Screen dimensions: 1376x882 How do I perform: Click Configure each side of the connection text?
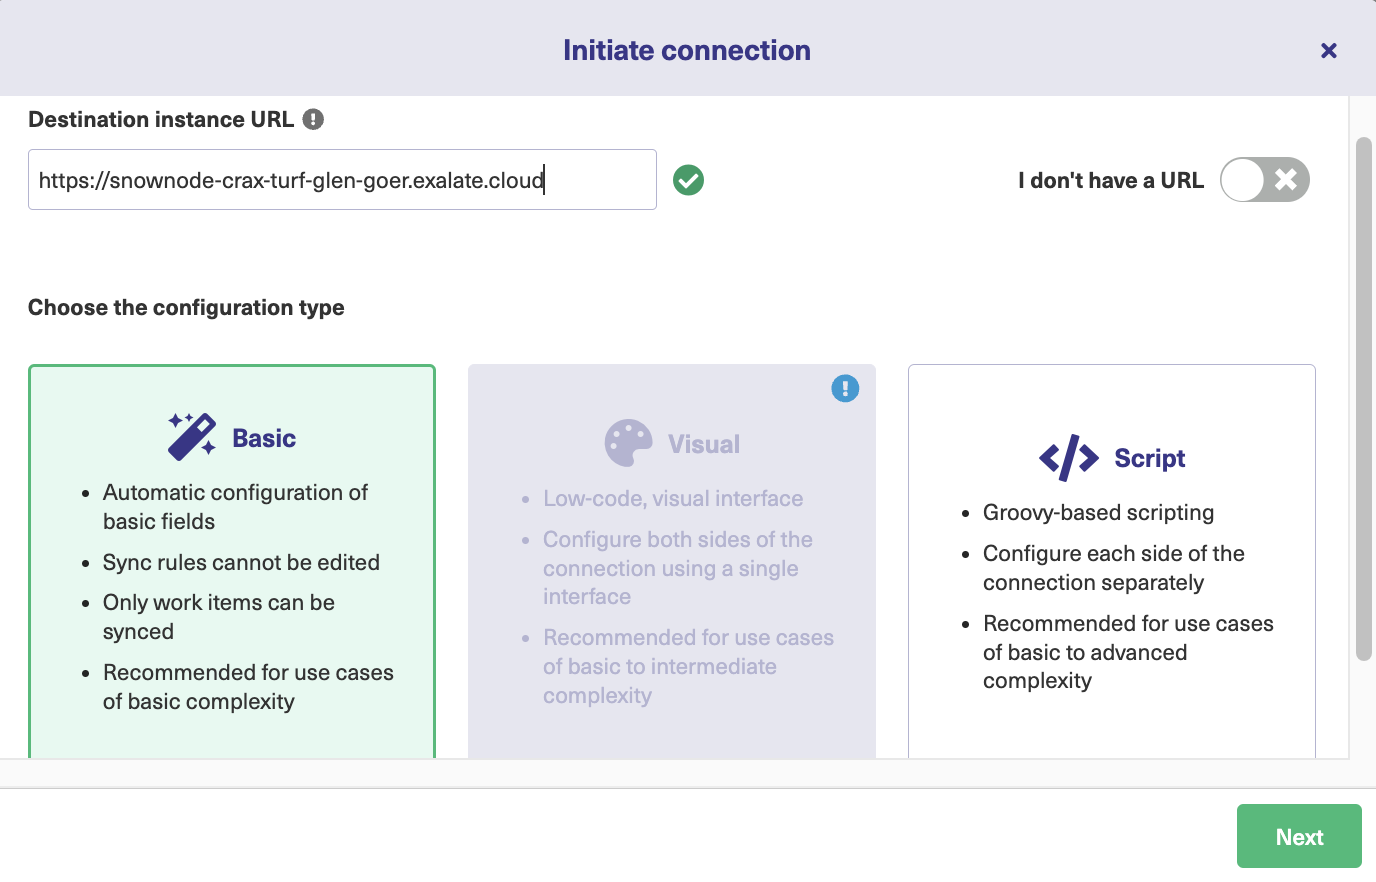tap(1114, 568)
